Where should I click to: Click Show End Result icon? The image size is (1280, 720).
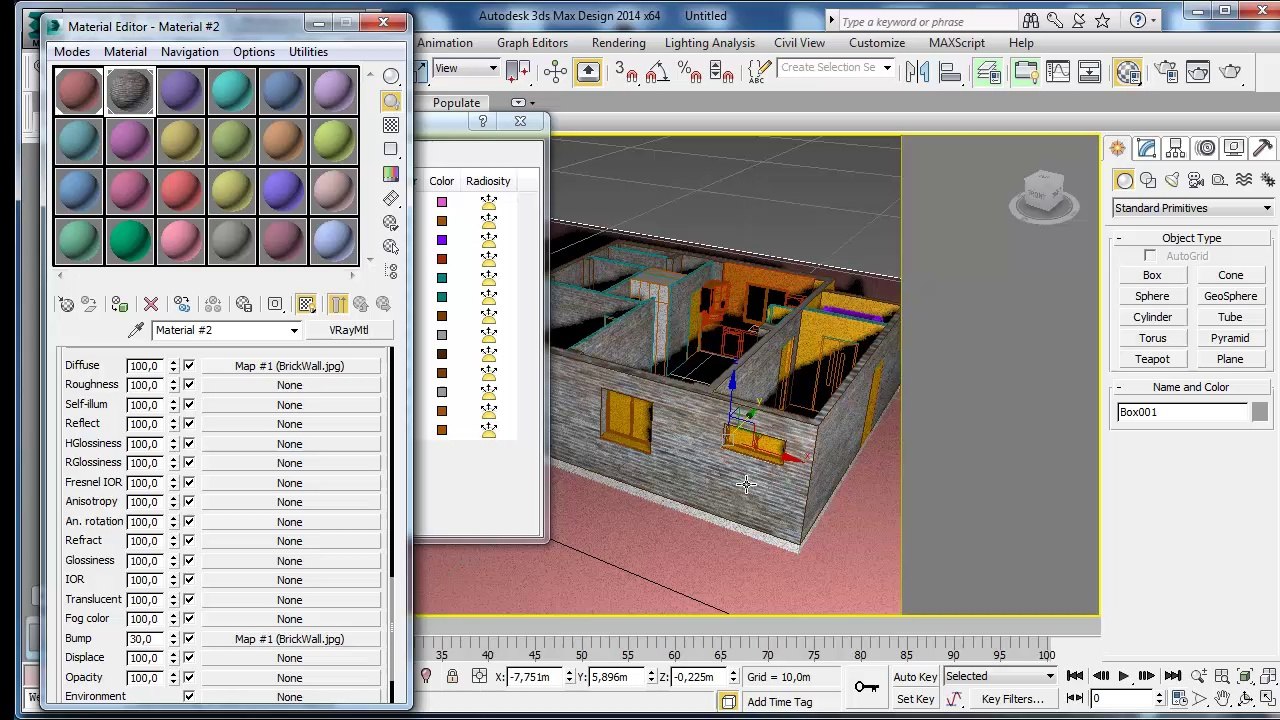(x=337, y=304)
